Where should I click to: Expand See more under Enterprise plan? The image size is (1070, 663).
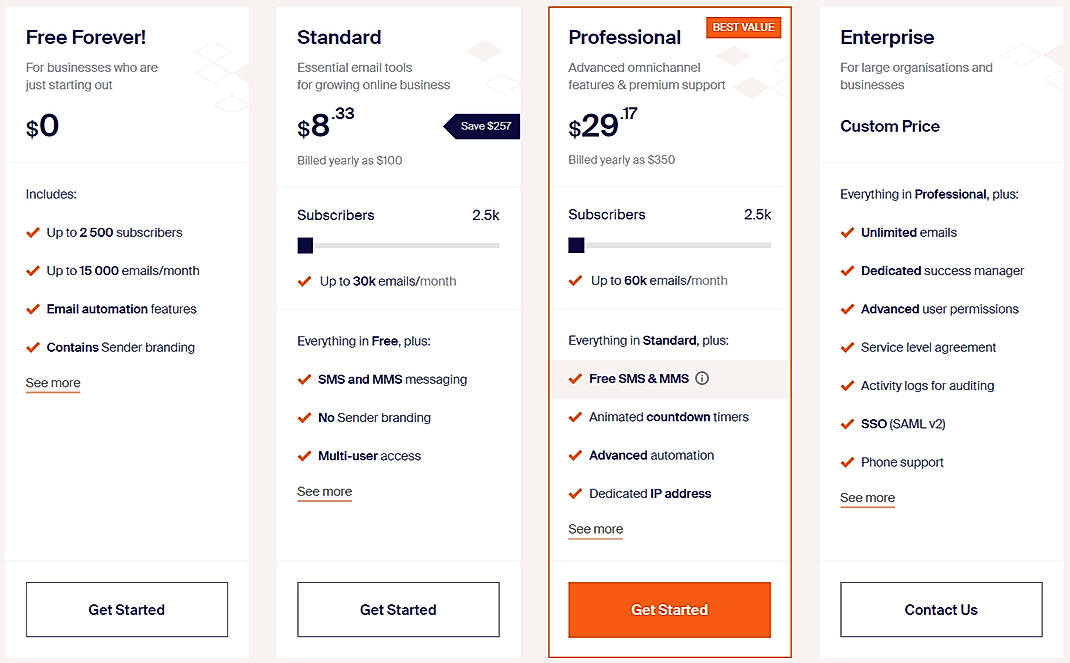coord(867,498)
